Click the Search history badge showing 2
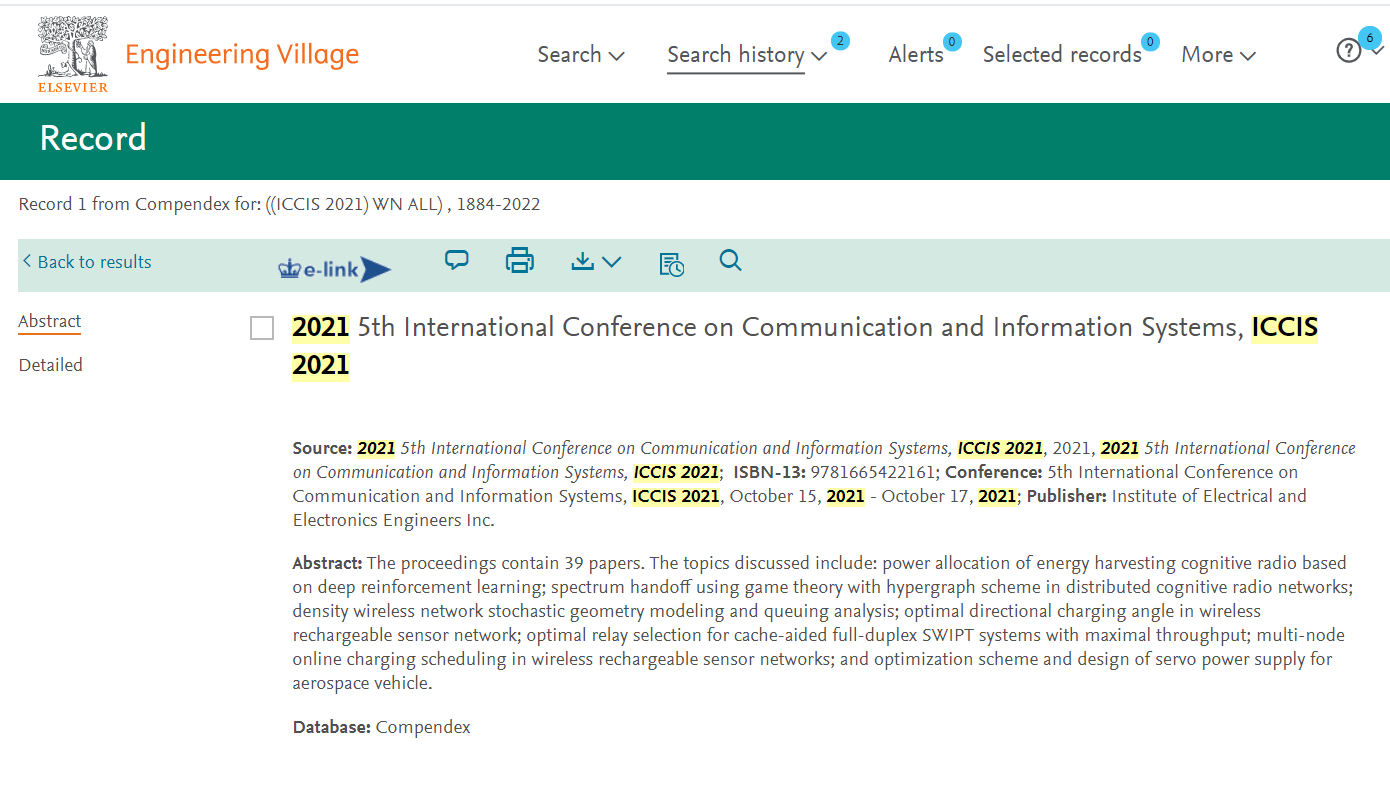 840,41
